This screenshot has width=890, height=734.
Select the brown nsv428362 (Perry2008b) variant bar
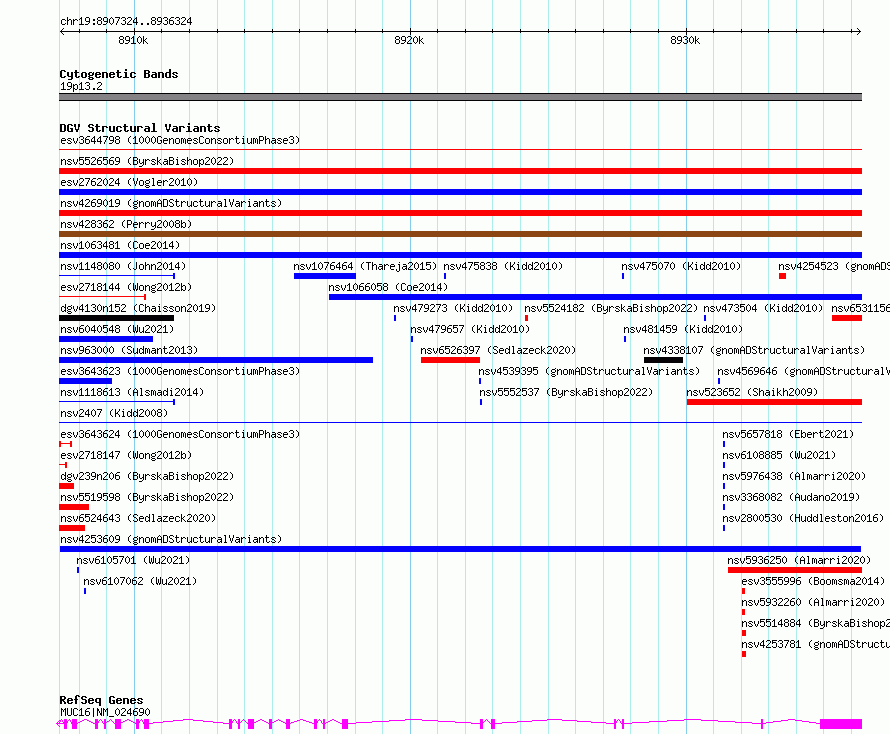(460, 234)
